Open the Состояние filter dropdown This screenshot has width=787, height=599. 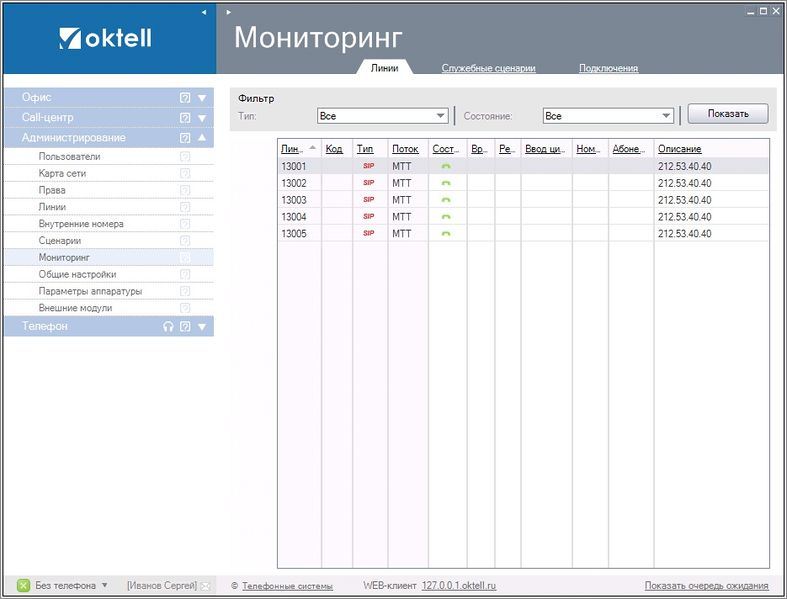[x=608, y=116]
